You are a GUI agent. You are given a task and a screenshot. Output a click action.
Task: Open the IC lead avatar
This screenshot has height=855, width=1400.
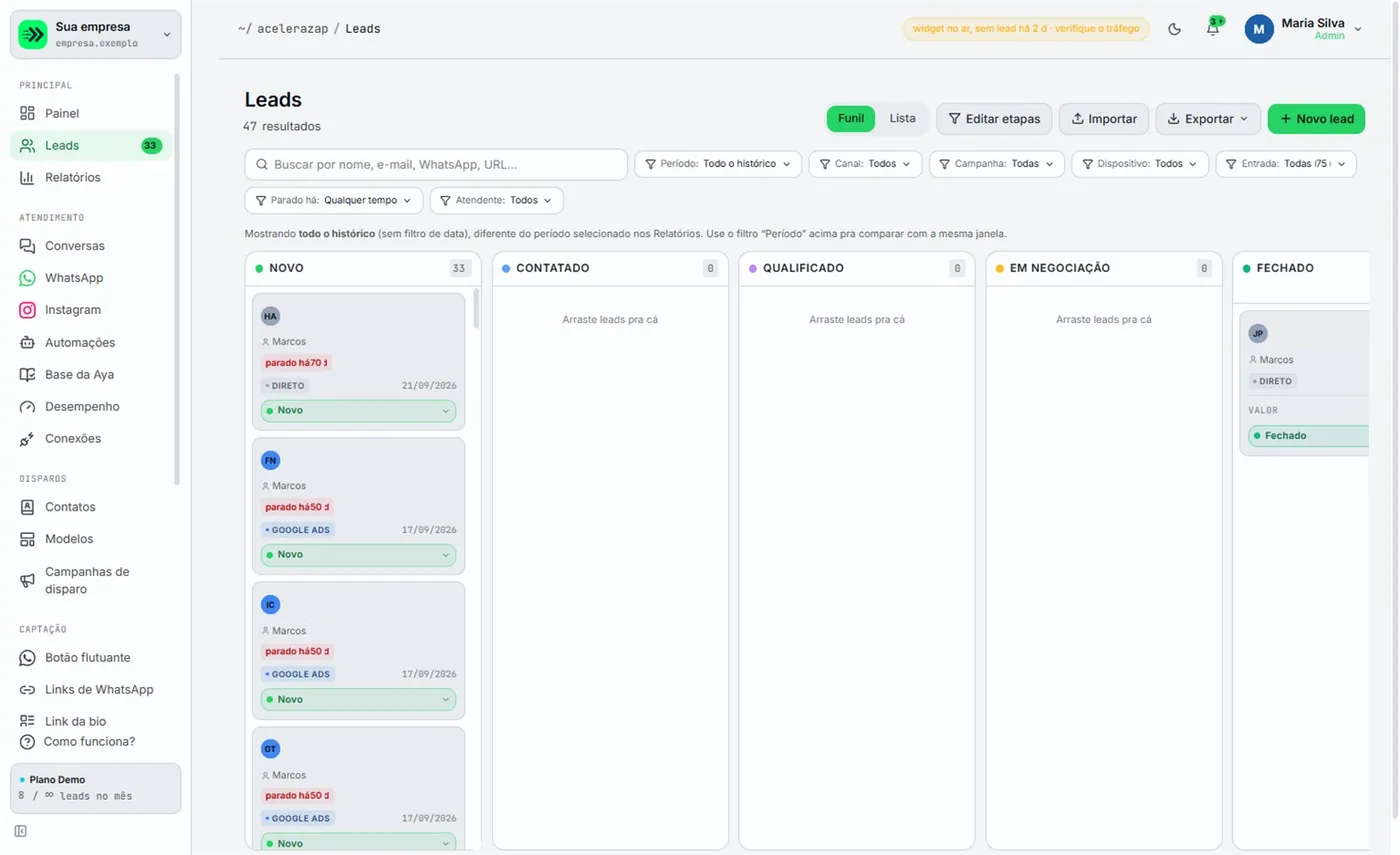270,605
